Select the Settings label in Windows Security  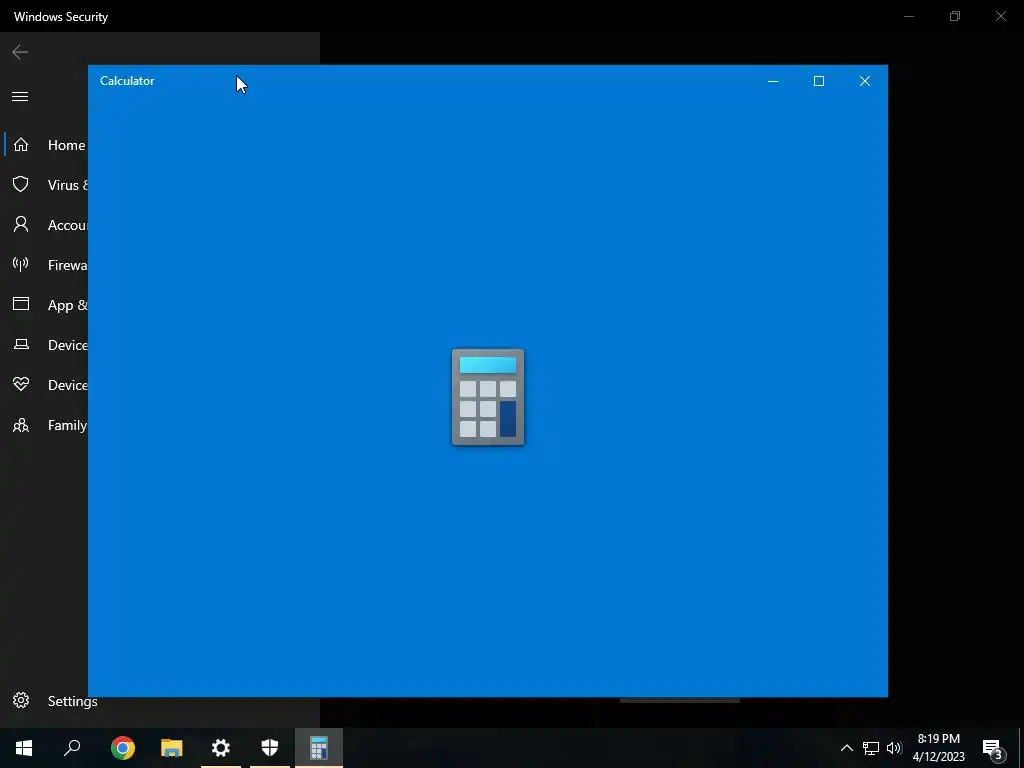[x=72, y=701]
